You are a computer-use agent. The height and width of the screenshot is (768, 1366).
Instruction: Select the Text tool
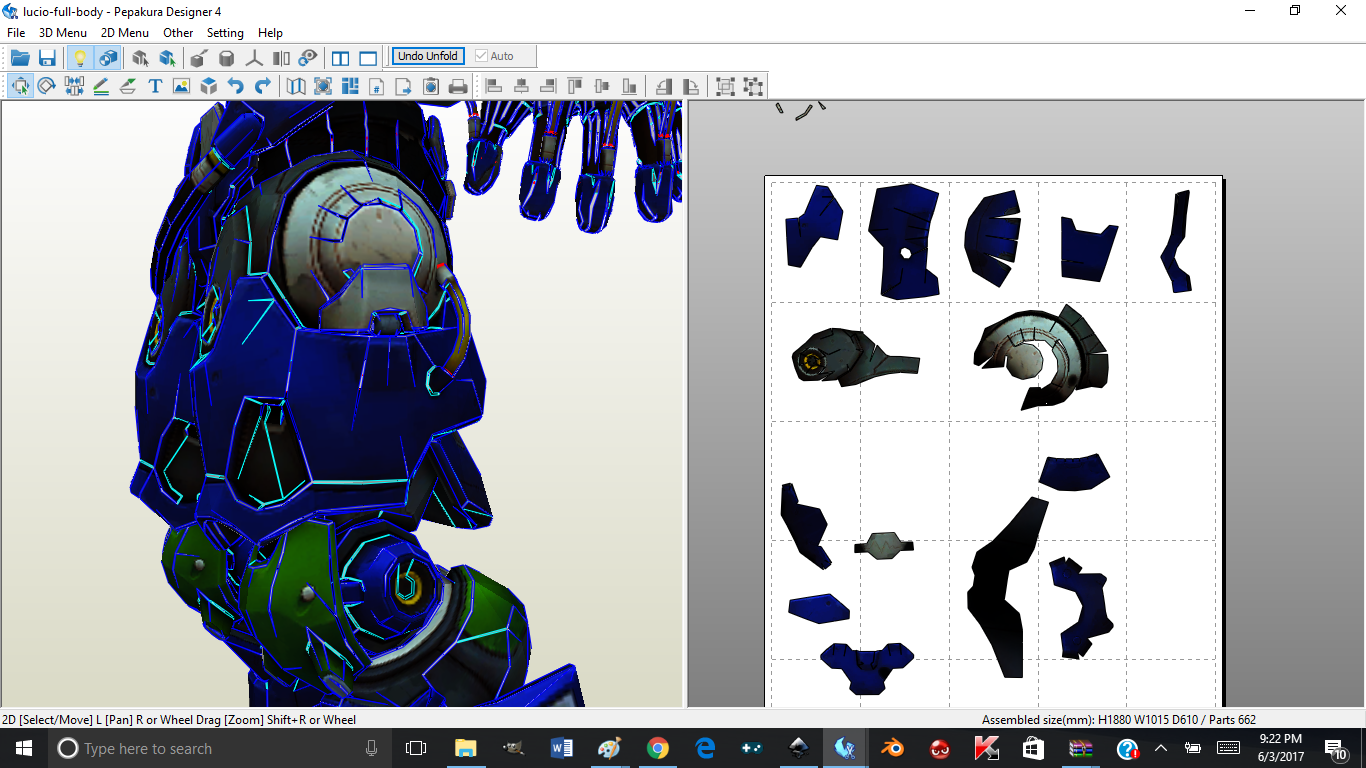tap(155, 86)
